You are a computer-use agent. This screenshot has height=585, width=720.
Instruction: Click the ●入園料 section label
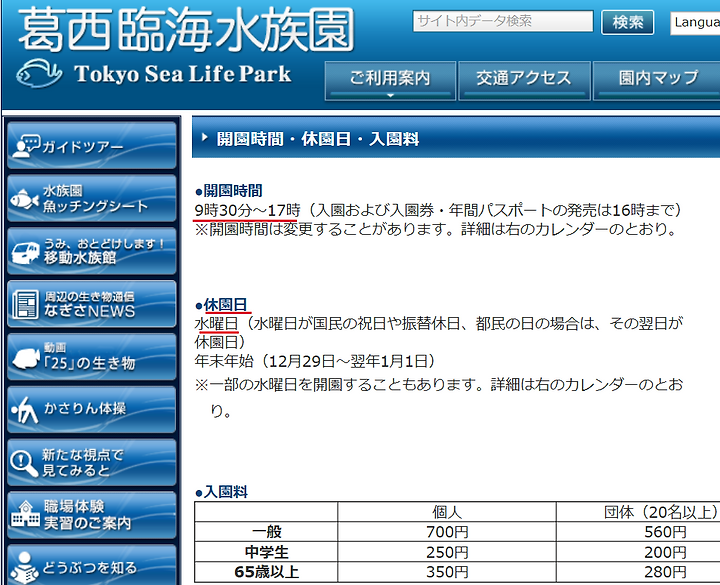click(x=221, y=492)
